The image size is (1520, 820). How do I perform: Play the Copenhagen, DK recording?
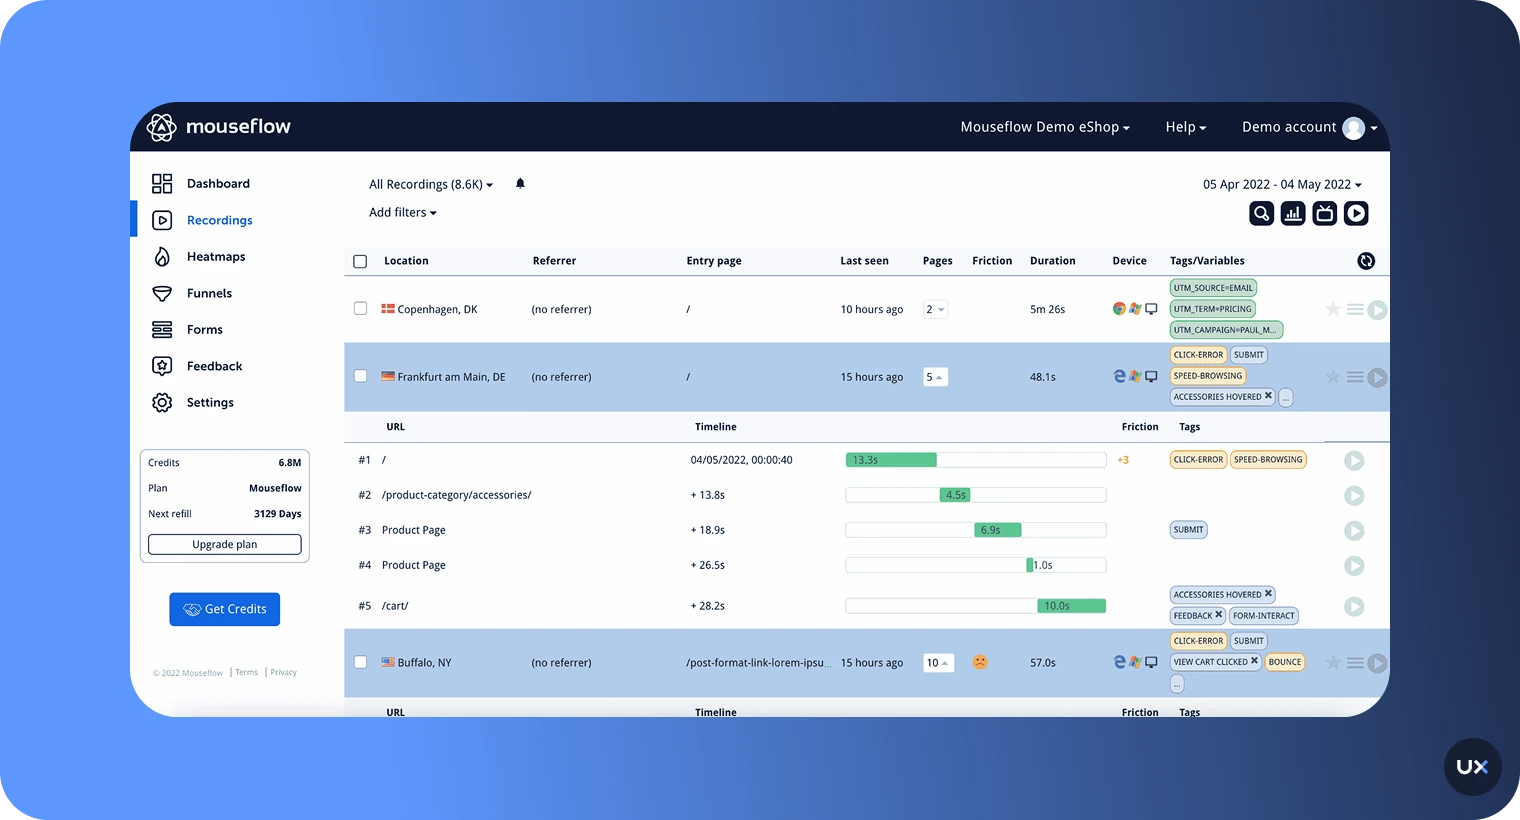(1377, 310)
